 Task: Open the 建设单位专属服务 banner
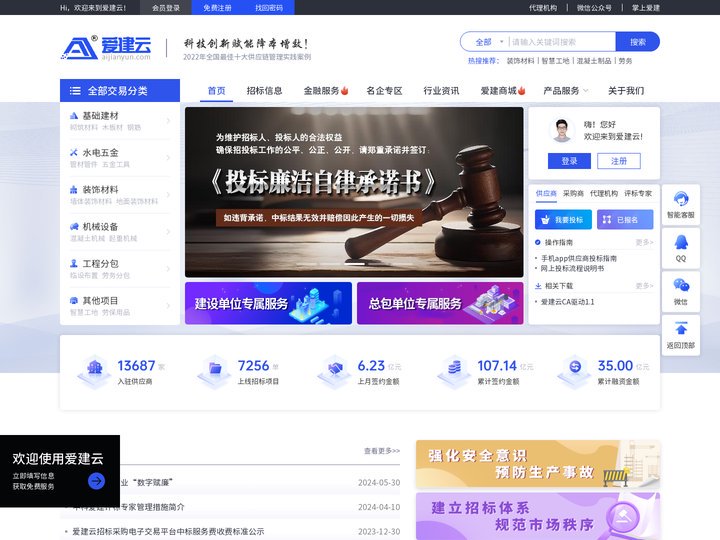point(268,304)
